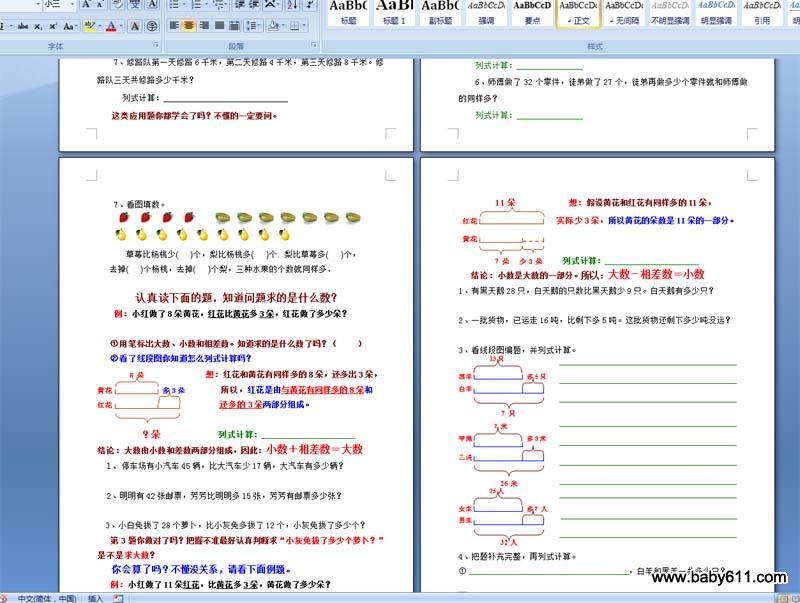
Task: Apply the yellow text highlight color
Action: 89,26
